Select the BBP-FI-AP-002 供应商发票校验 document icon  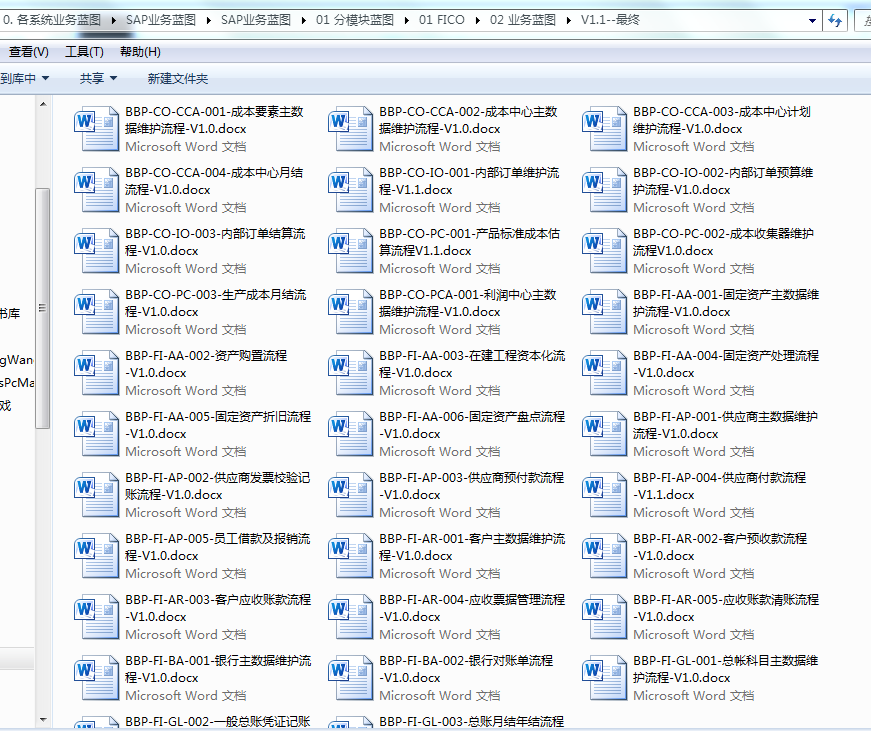pyautogui.click(x=97, y=495)
